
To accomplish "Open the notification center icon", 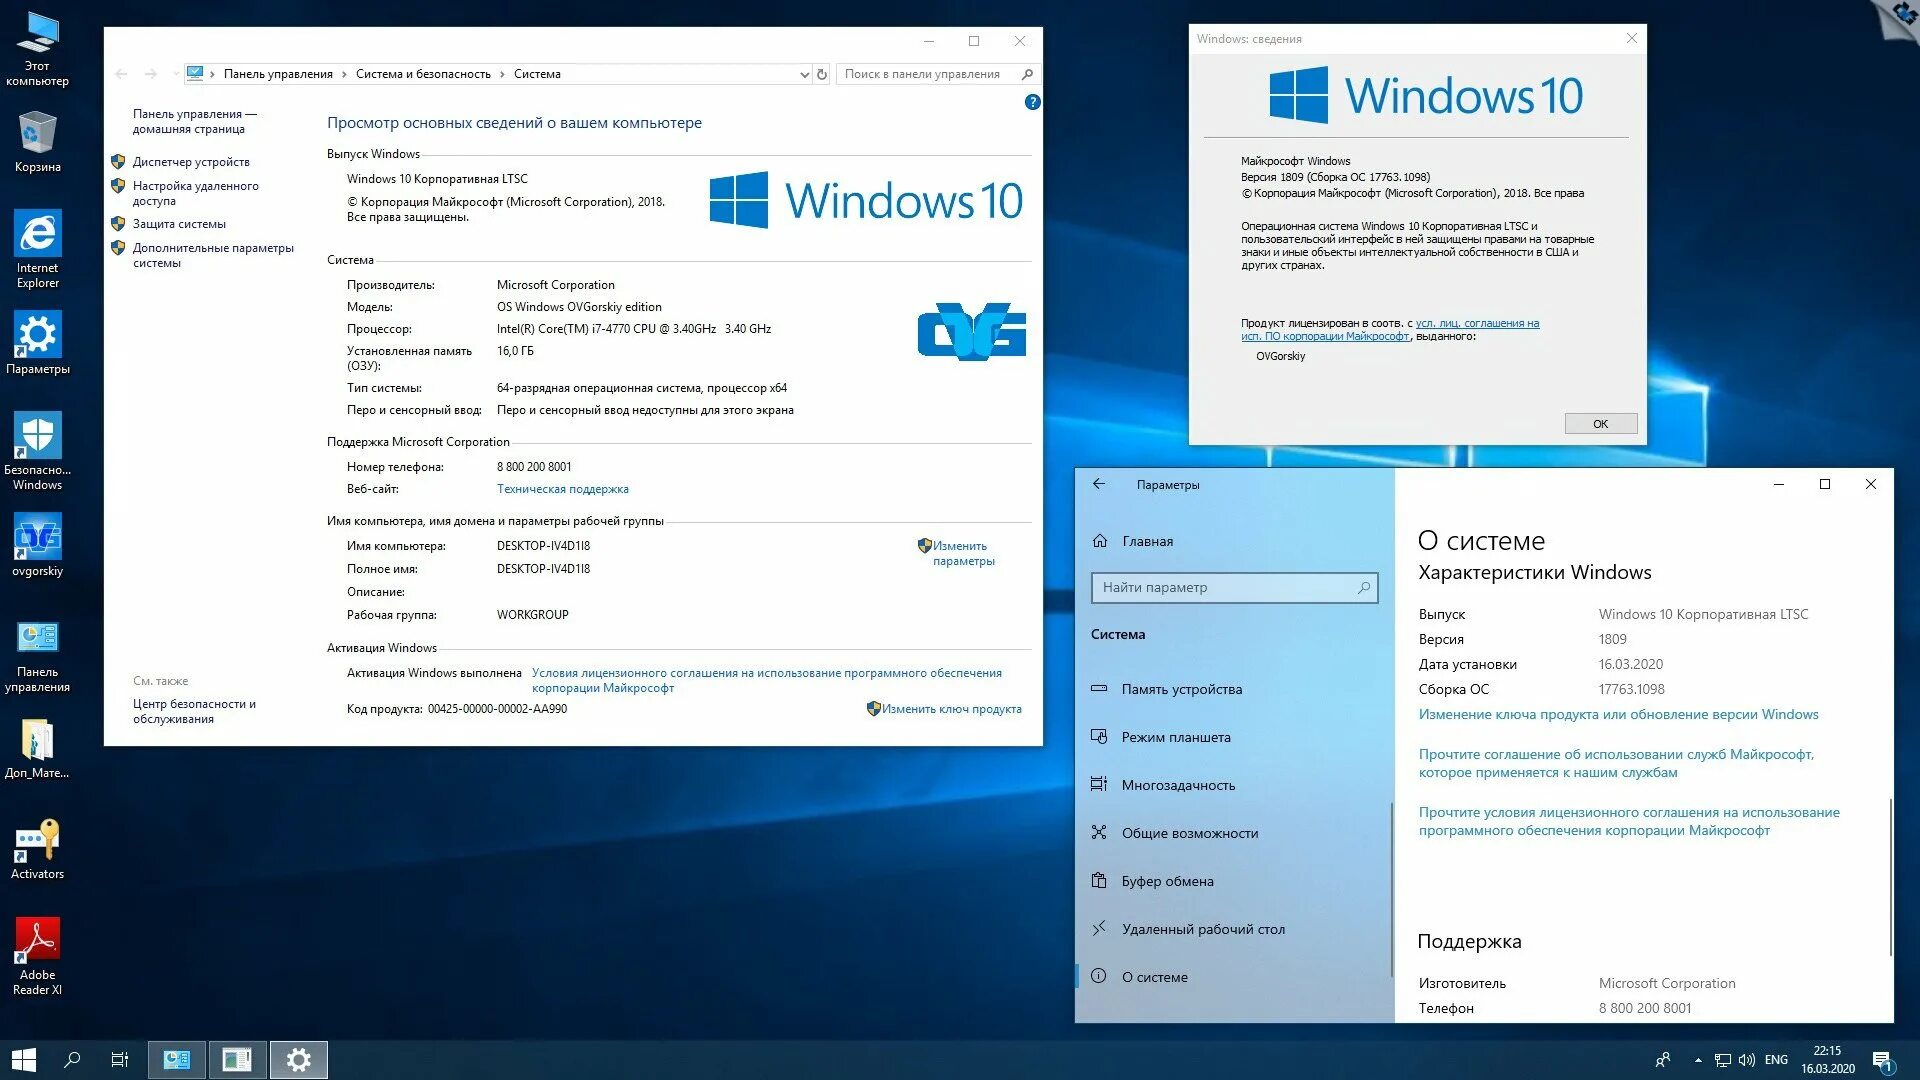I will [1881, 1060].
